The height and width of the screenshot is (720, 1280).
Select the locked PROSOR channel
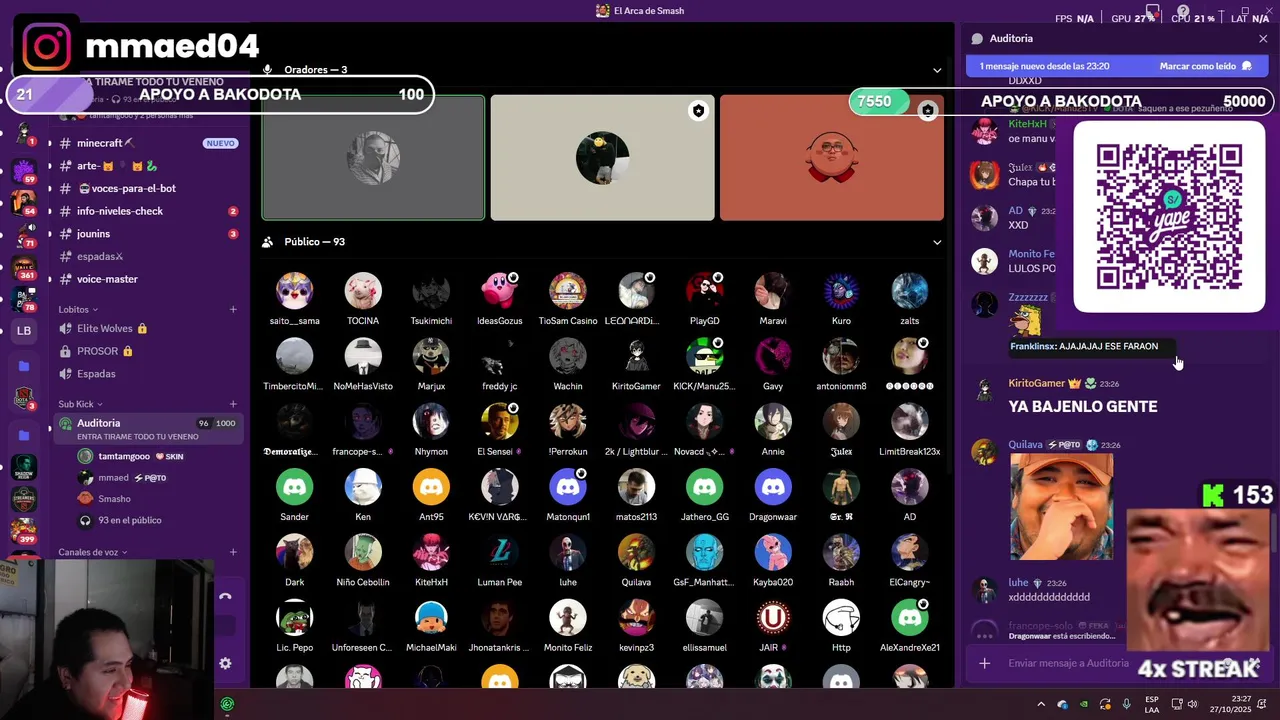[150, 351]
